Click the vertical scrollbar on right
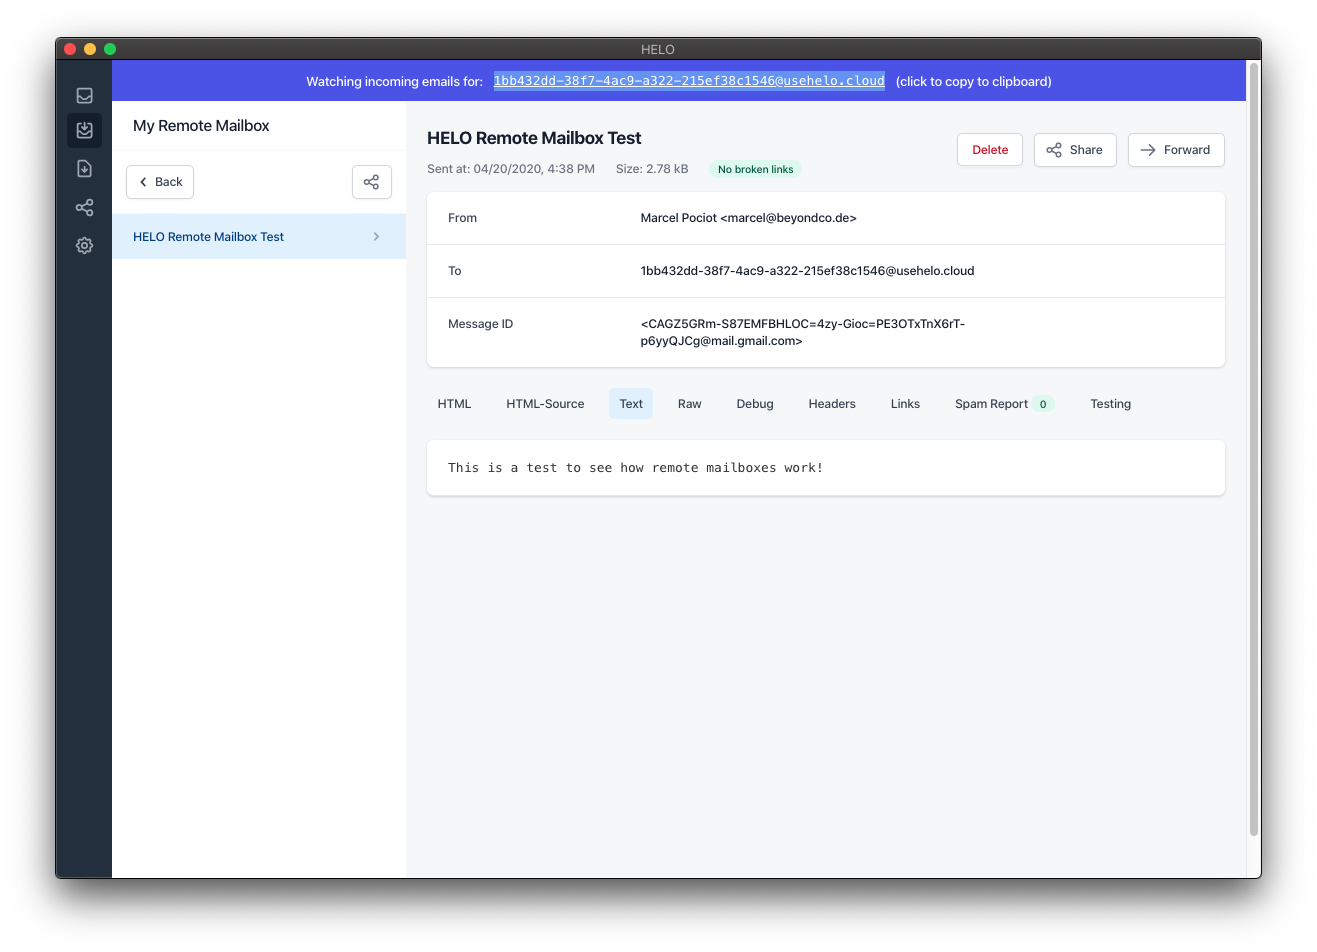Image resolution: width=1317 pixels, height=952 pixels. pos(1253,448)
